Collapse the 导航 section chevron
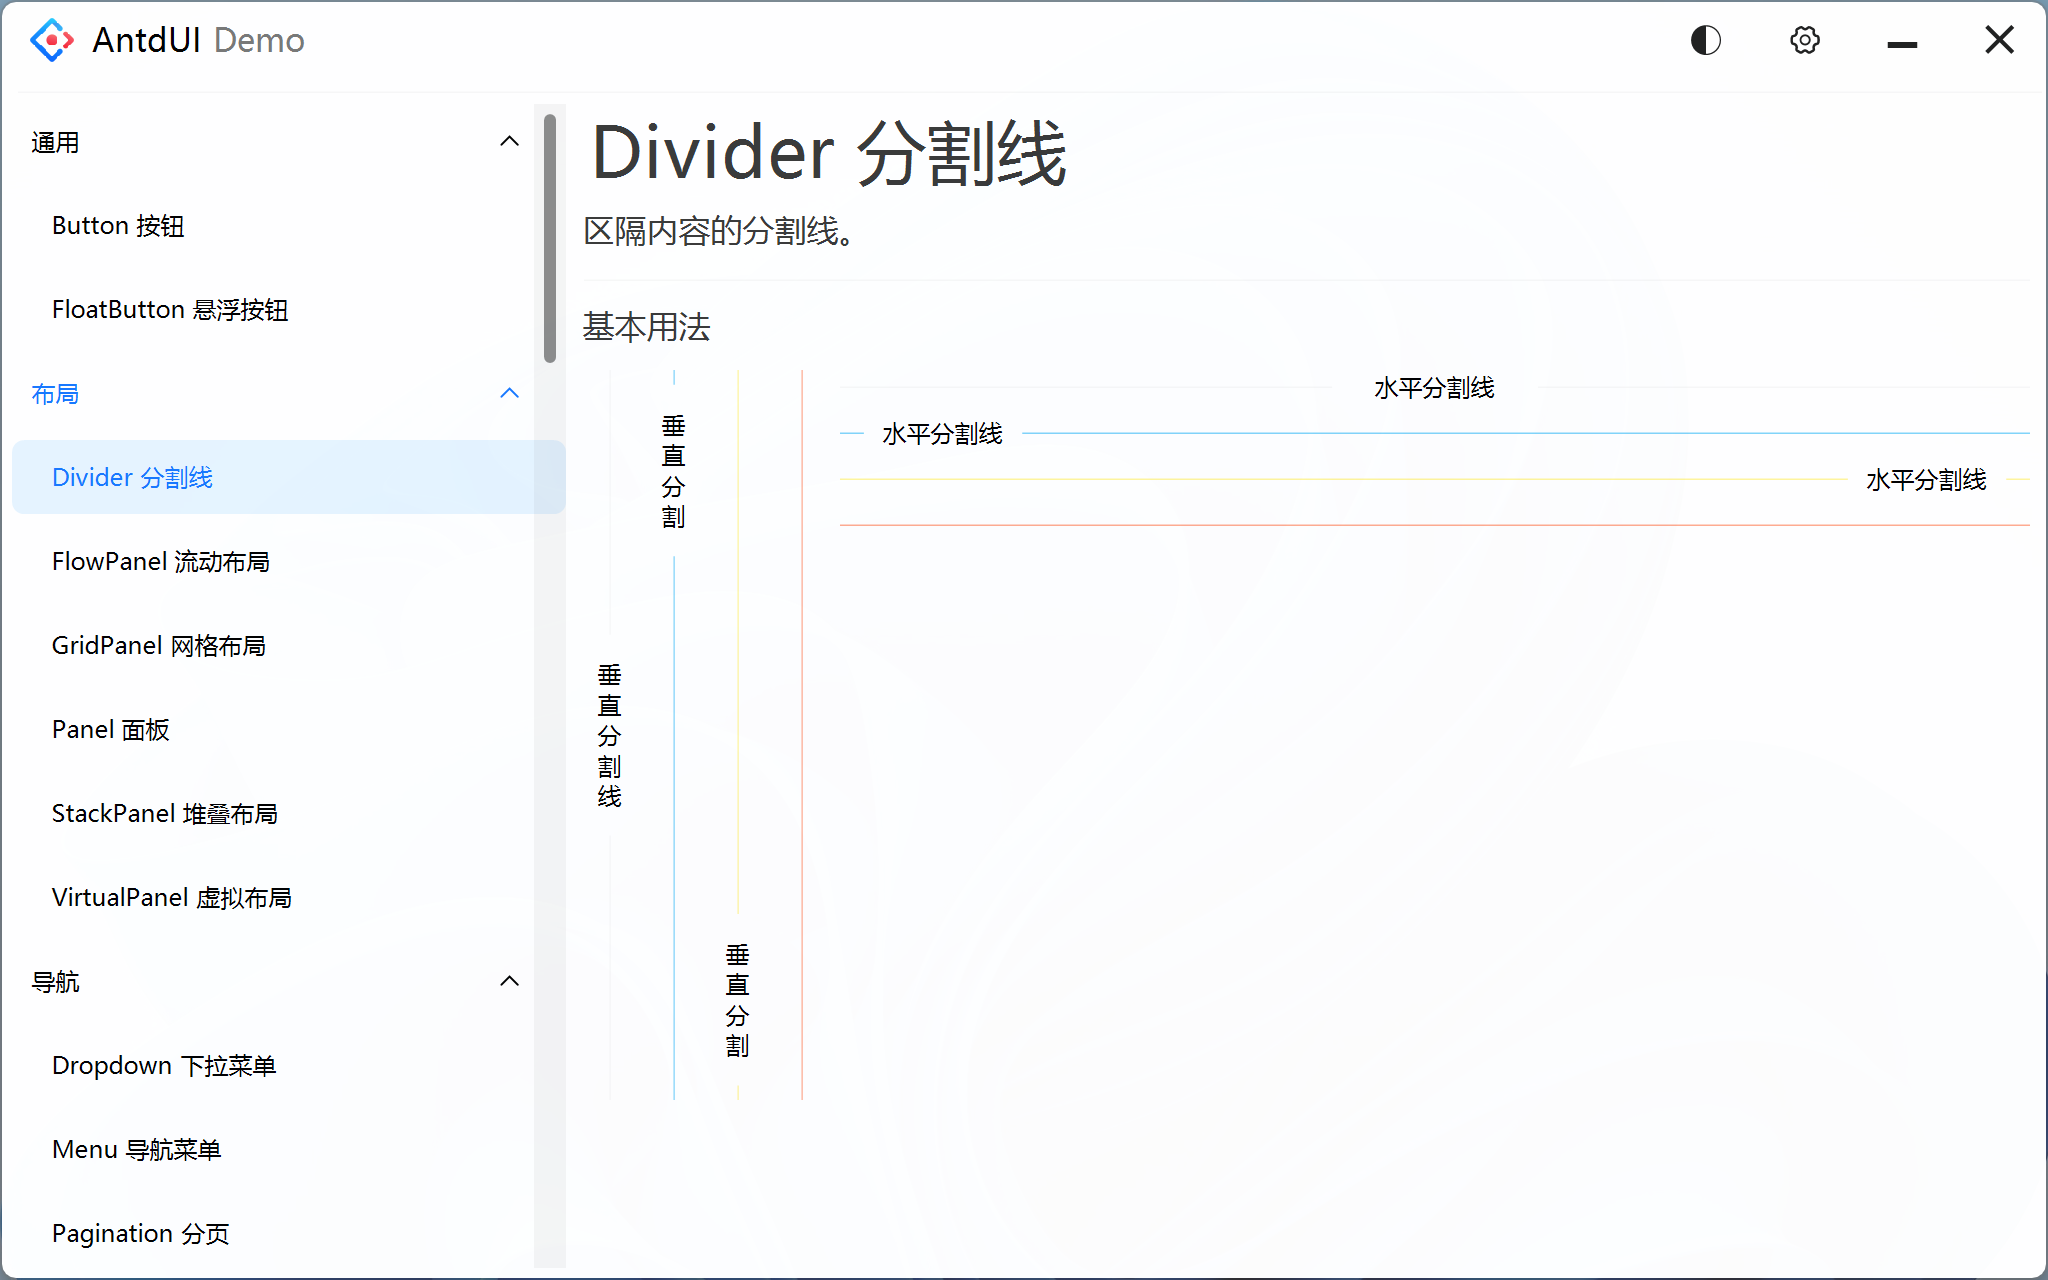 (511, 981)
